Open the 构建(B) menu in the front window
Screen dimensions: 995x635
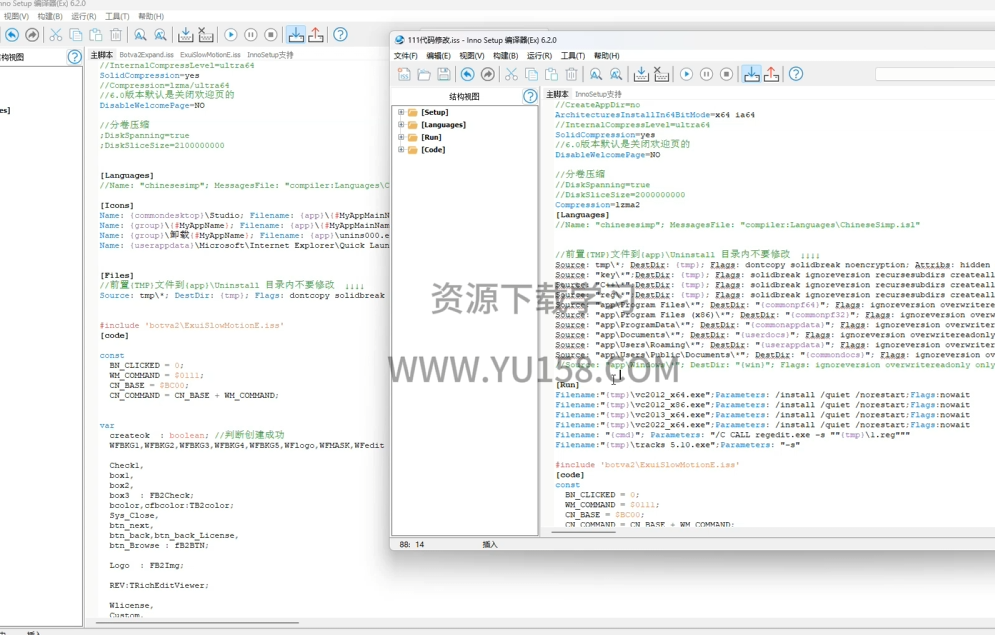point(505,56)
